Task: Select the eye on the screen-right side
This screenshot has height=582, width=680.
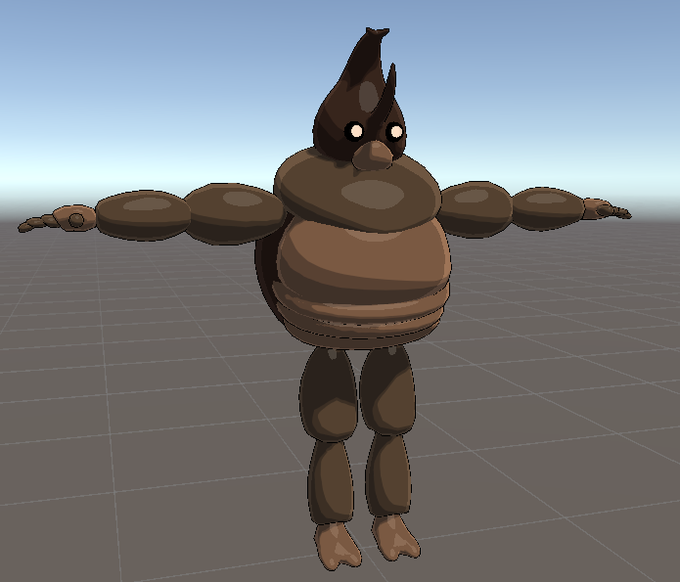Action: [x=396, y=131]
